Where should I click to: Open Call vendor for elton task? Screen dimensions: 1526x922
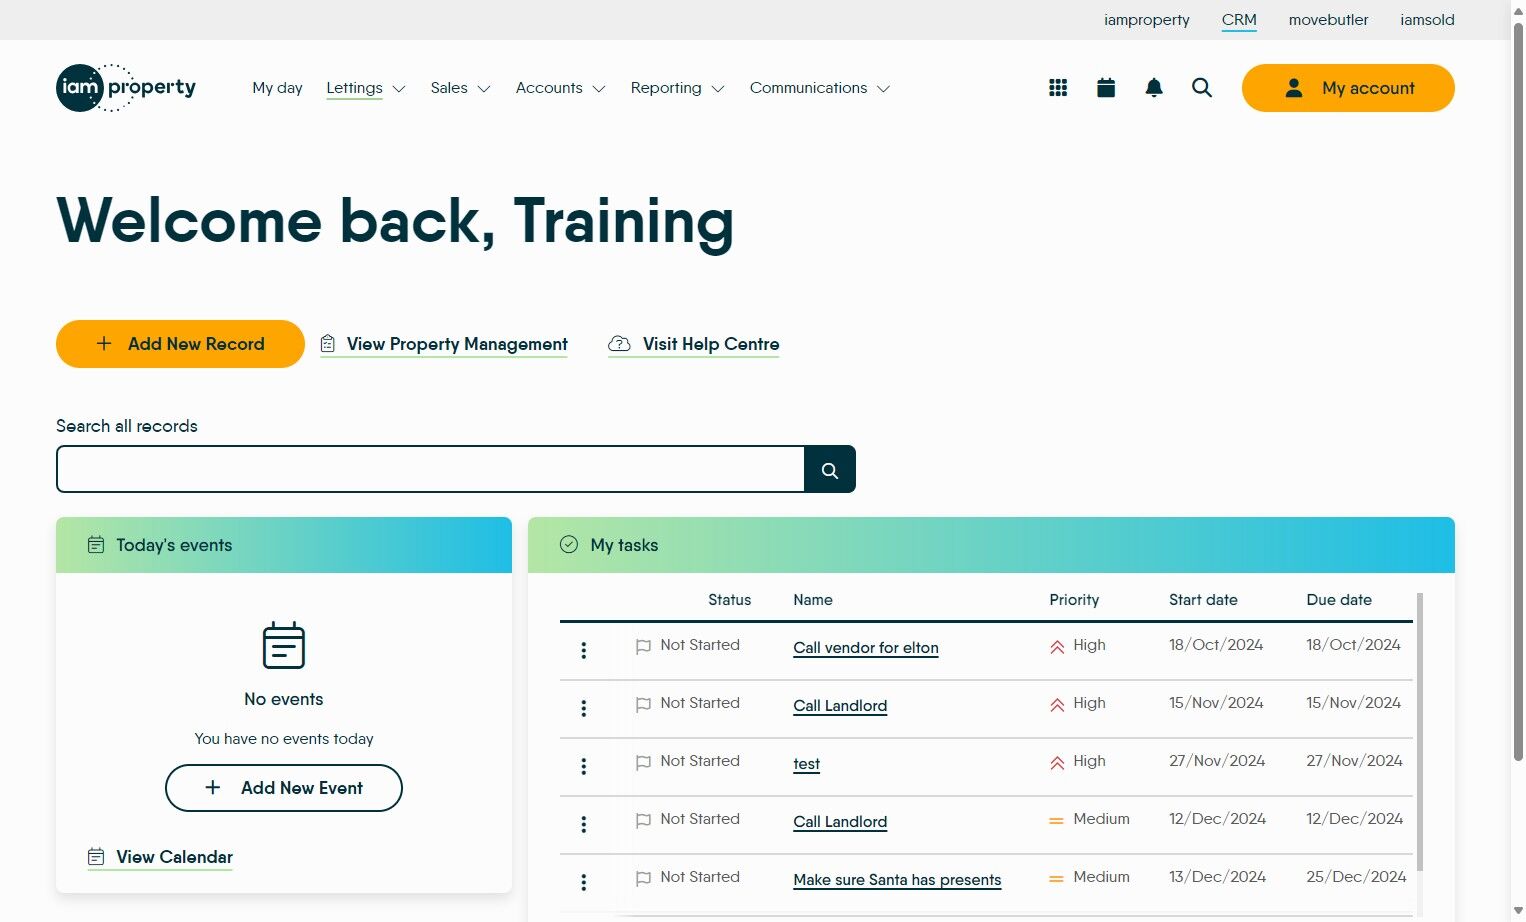point(866,648)
